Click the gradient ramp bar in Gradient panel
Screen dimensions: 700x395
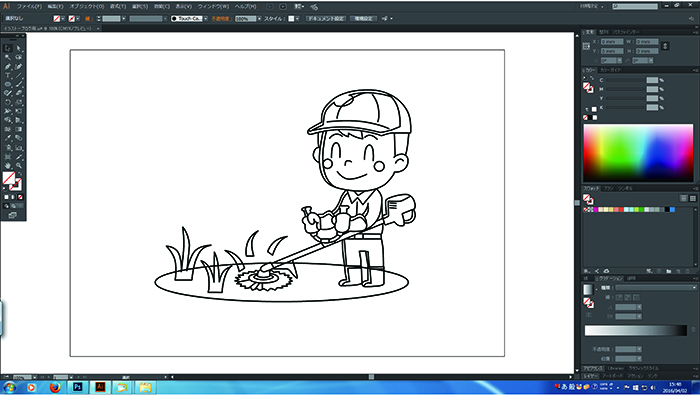(636, 330)
